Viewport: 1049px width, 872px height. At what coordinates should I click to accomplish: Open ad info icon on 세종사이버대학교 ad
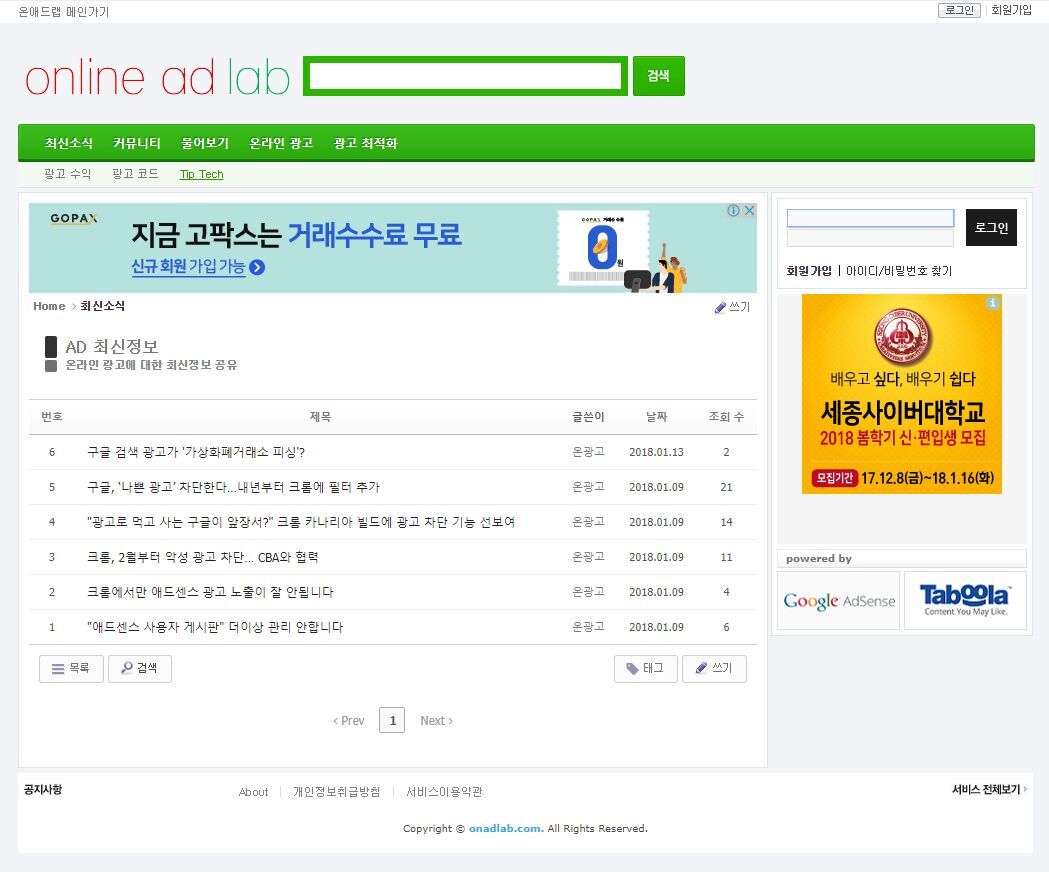point(993,303)
